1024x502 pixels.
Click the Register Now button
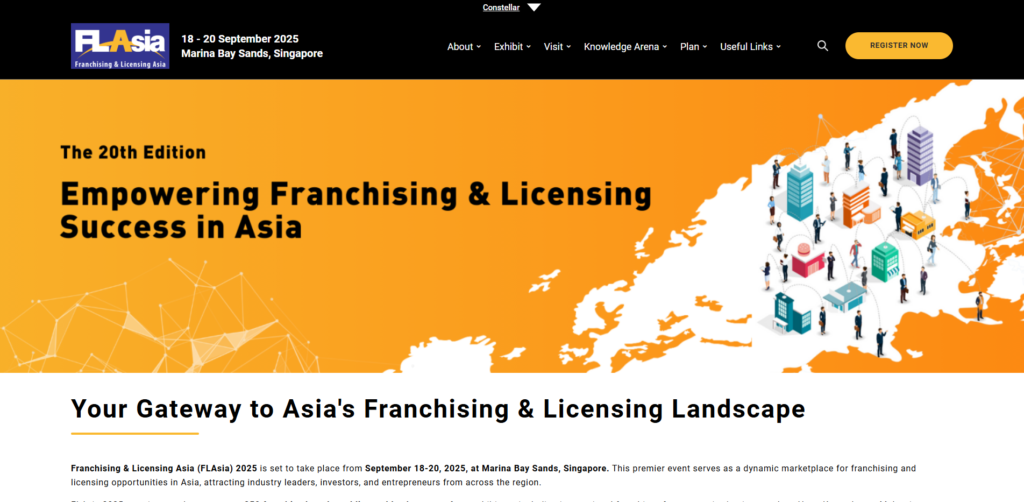coord(899,46)
